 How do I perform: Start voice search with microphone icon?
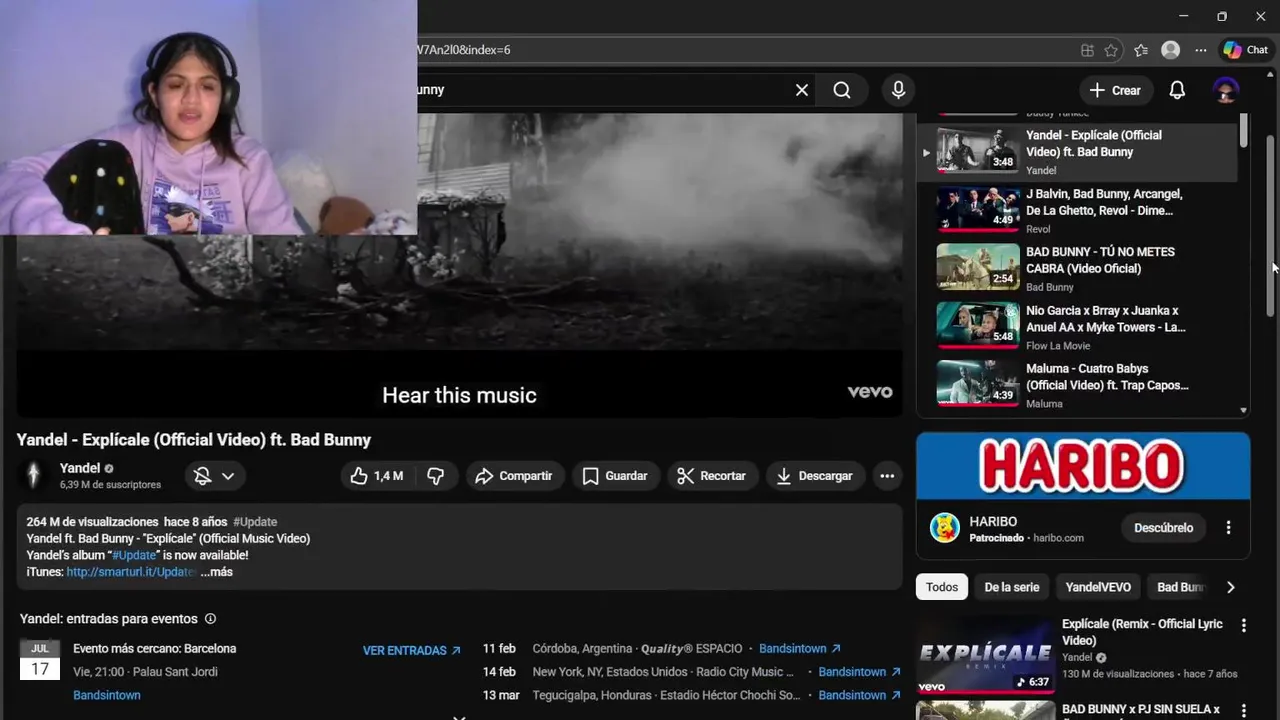point(898,90)
